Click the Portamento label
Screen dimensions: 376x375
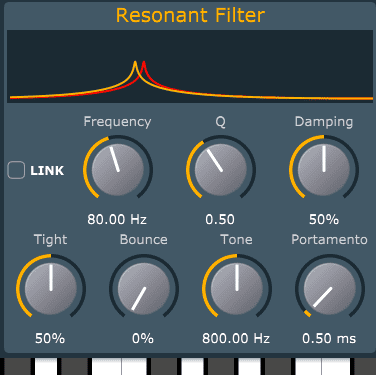(x=329, y=240)
